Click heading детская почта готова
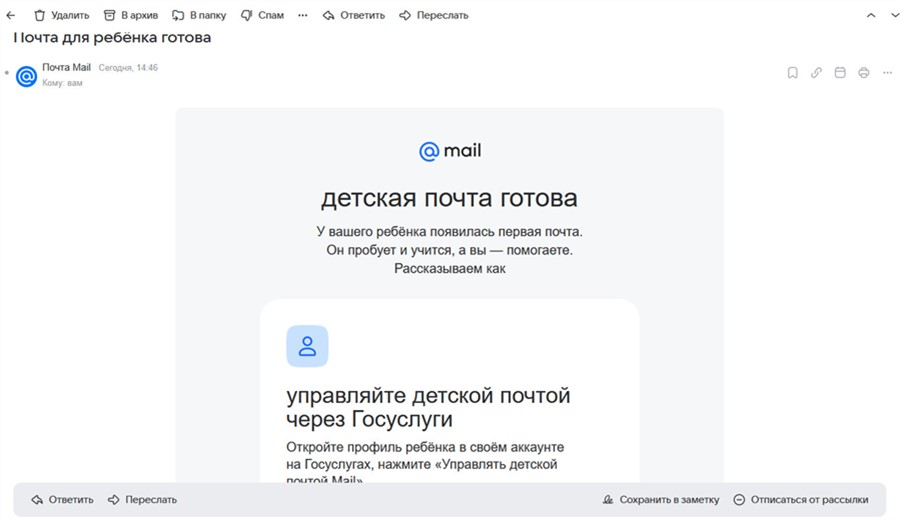This screenshot has width=900, height=520. coord(449,198)
